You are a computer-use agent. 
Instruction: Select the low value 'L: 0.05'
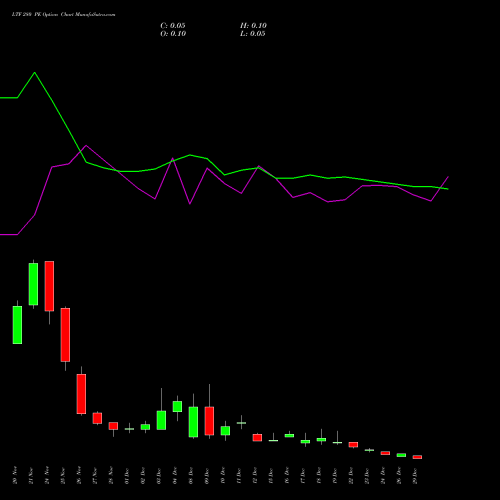pos(253,34)
